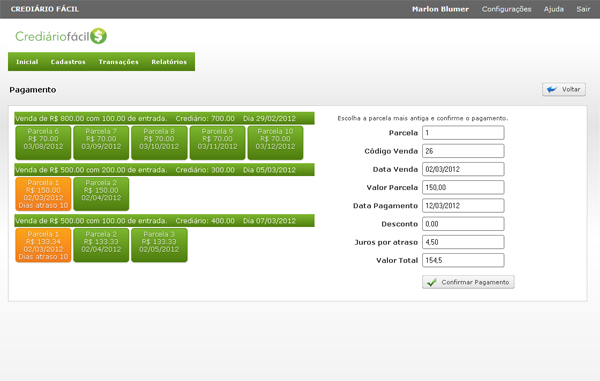Select Parcela 10 due 03/12/2012

pos(276,143)
